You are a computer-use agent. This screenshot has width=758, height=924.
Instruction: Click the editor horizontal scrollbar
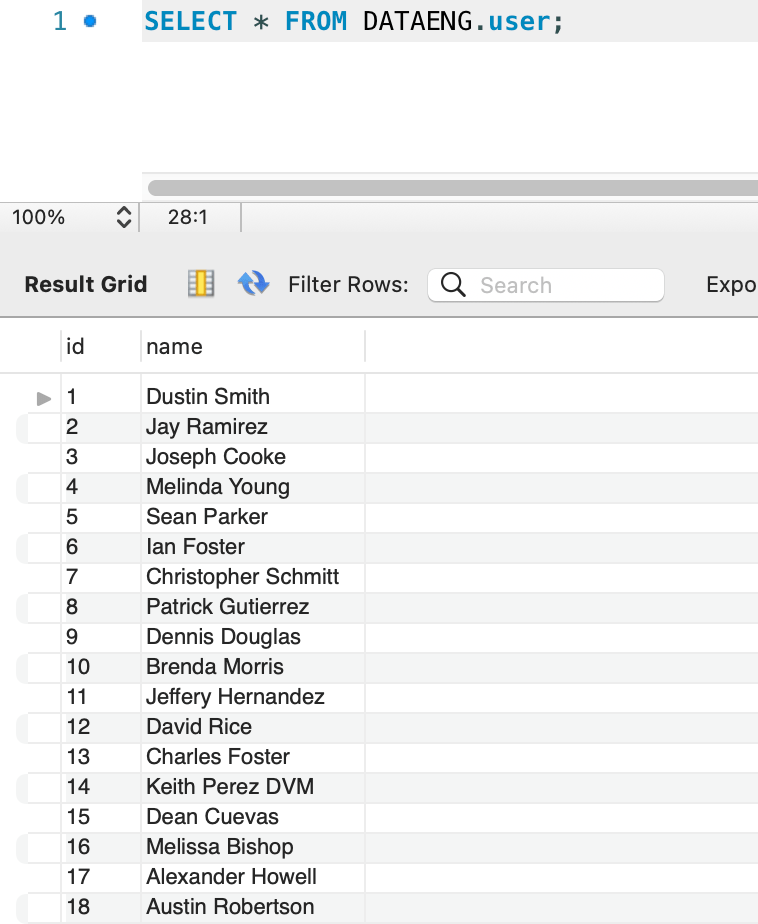tap(452, 188)
